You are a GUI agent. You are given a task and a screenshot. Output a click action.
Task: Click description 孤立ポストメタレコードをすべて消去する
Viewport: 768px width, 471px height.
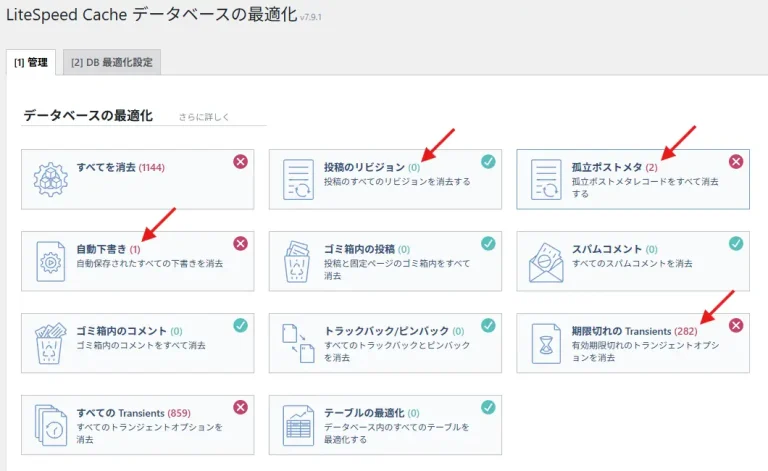[x=645, y=188]
